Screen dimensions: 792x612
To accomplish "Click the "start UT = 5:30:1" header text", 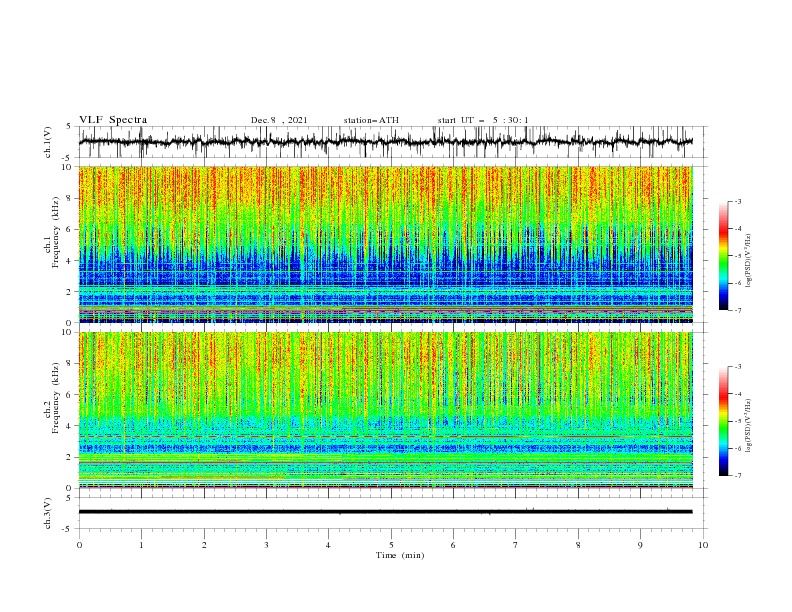I will coord(483,120).
